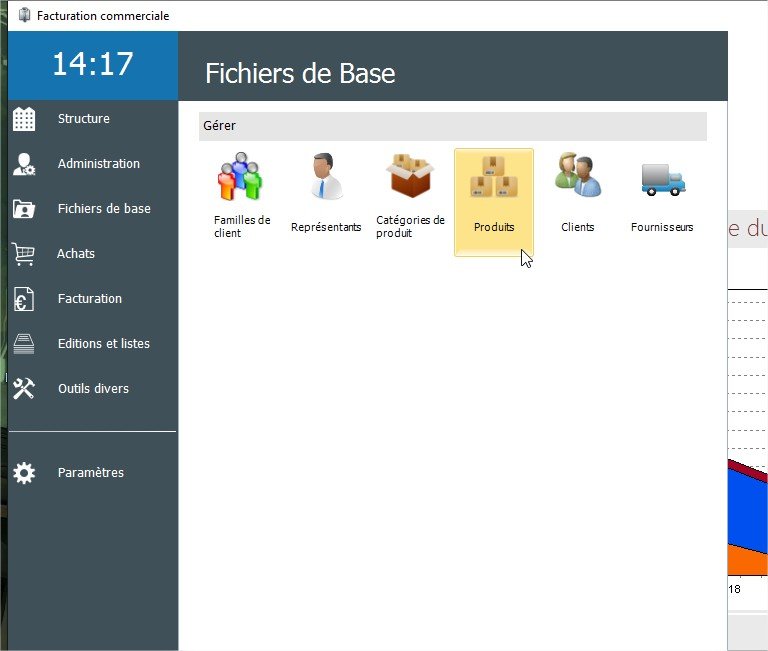Screen dimensions: 768x651
Task: Click the 14:17 clock display
Action: coord(93,64)
